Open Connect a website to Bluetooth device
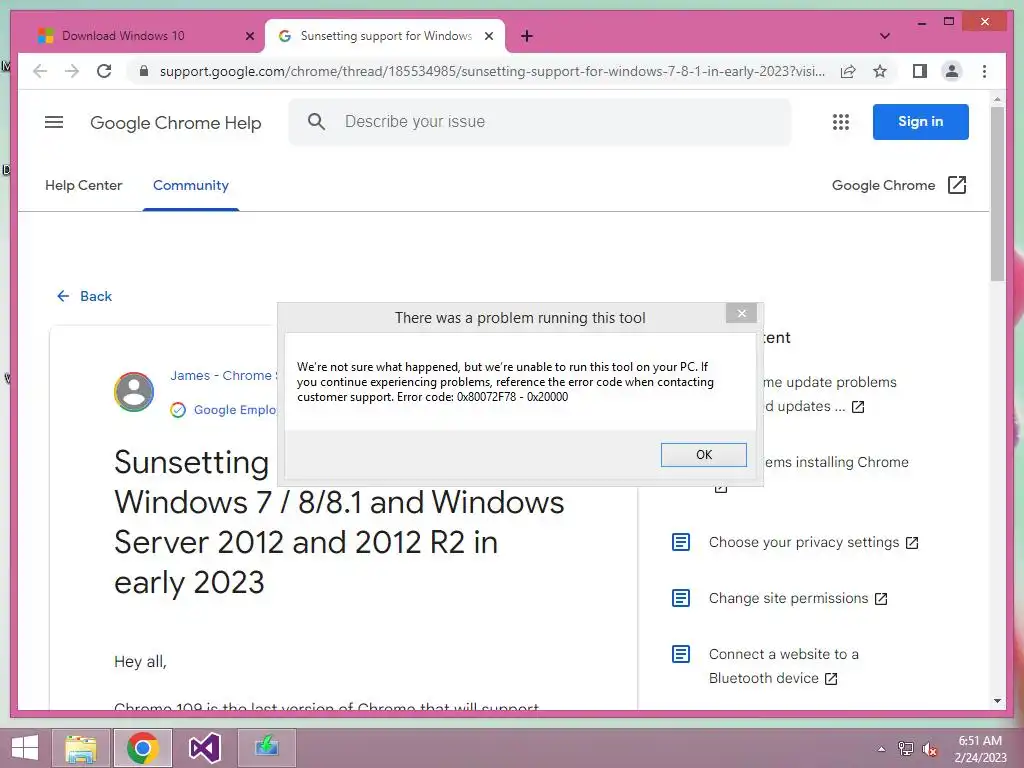The width and height of the screenshot is (1024, 768). pos(784,666)
